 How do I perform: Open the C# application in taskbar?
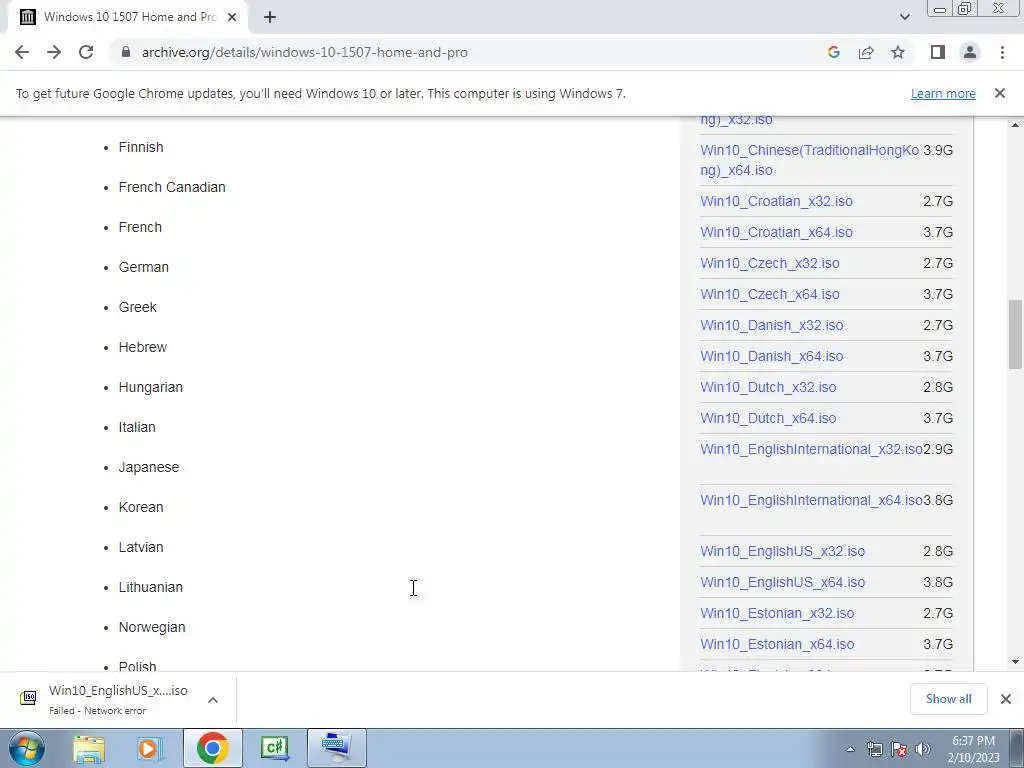[x=274, y=748]
